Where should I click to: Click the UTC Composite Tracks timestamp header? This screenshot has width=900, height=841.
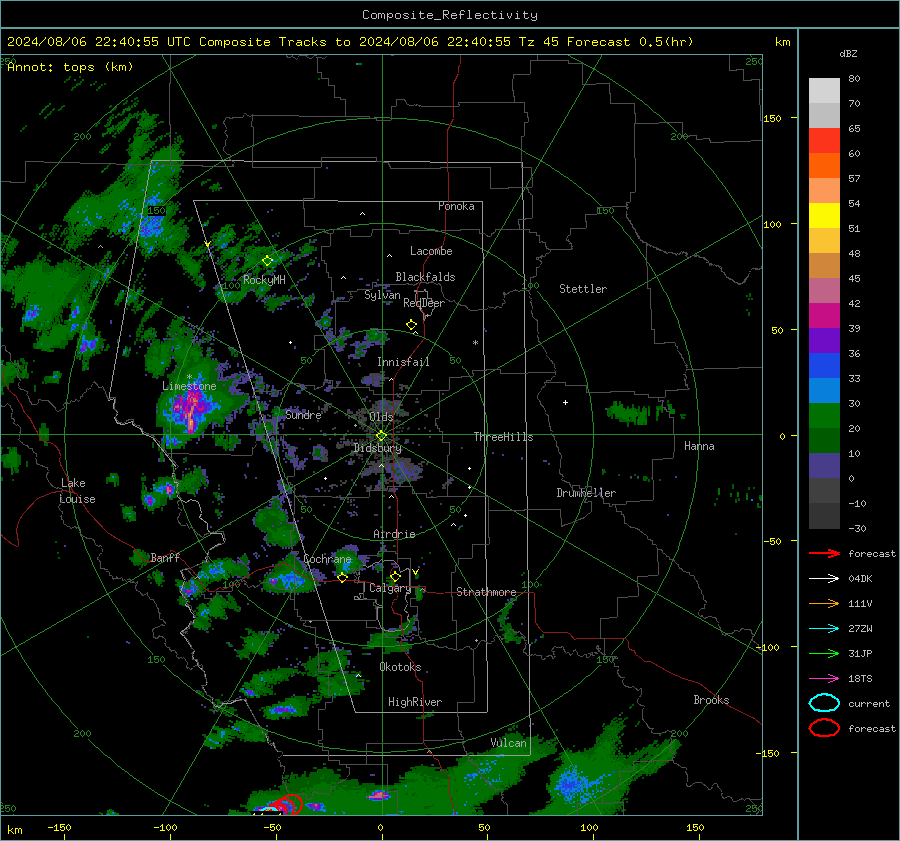click(350, 42)
